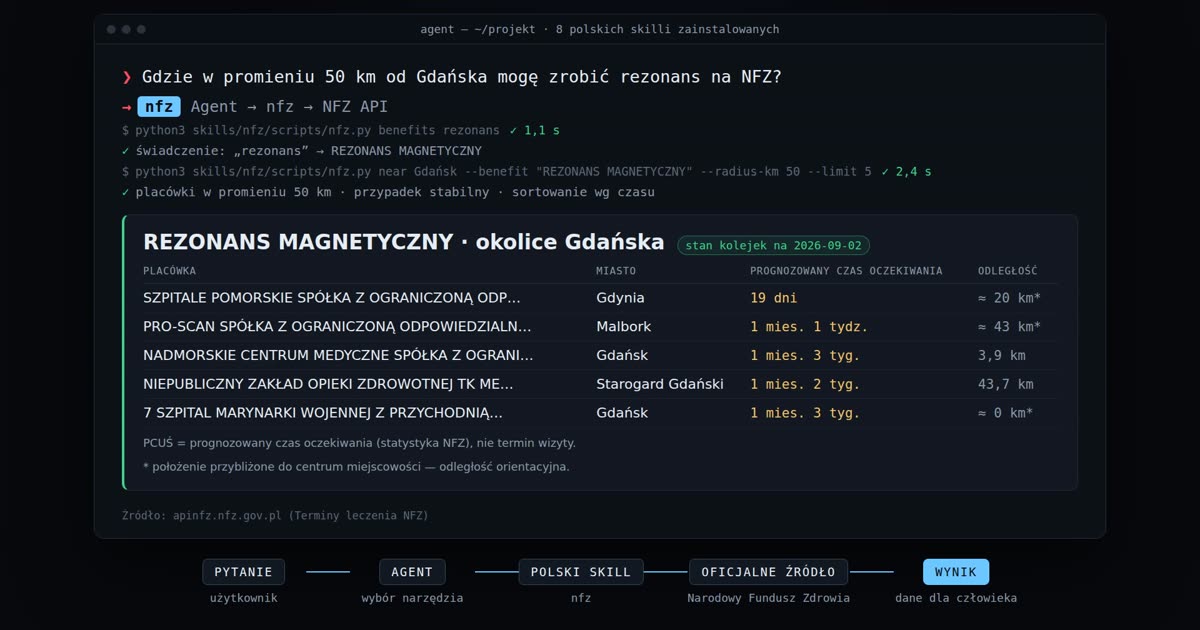Click the 'benefits rezonans' command line
Screen dimensions: 1200x630
pos(310,130)
